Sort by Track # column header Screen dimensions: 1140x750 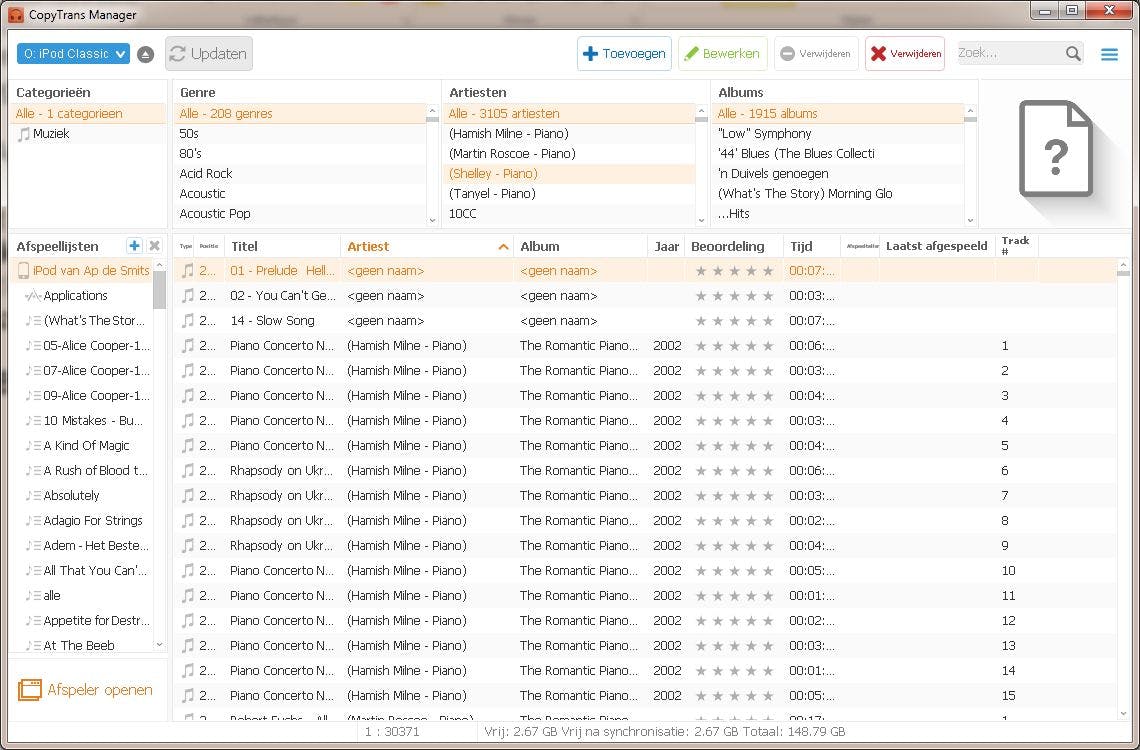tap(1016, 246)
